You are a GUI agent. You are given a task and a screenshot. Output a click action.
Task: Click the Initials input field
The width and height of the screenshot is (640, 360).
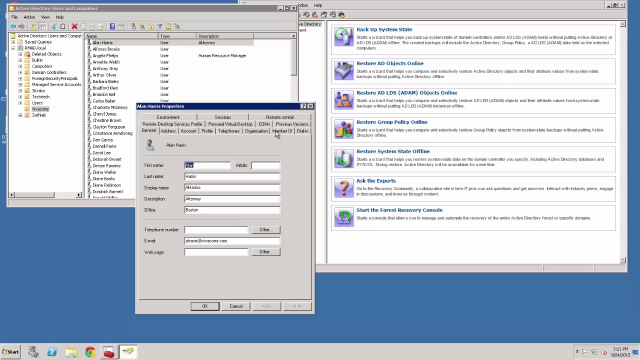(x=265, y=165)
